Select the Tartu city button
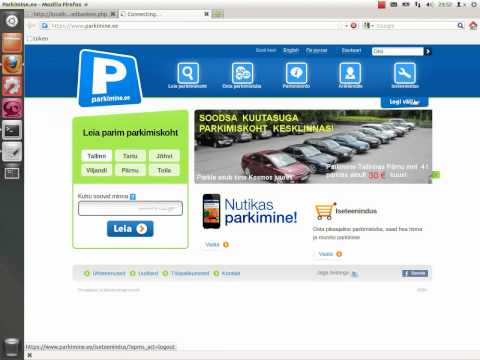This screenshot has width=480, height=360. point(130,156)
